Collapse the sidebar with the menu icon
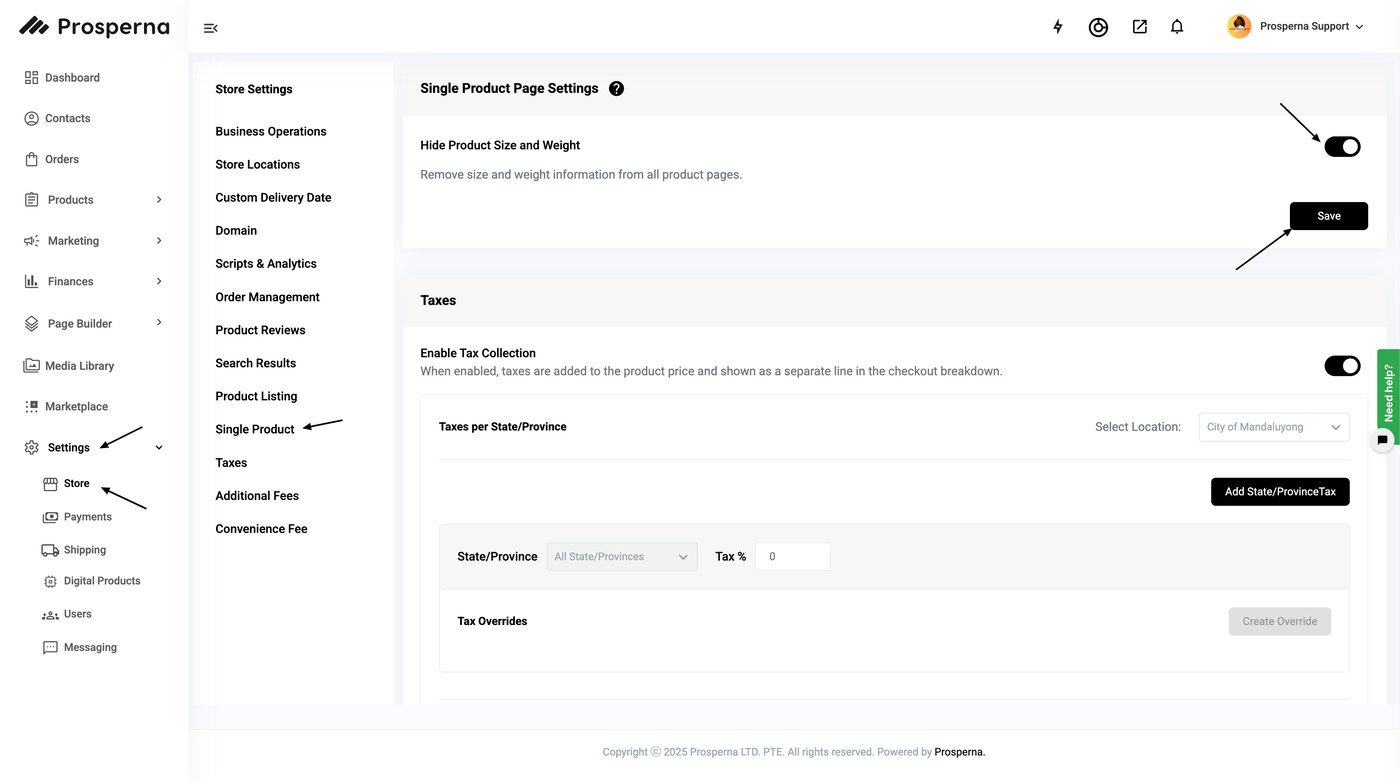Image resolution: width=1400 pixels, height=784 pixels. pyautogui.click(x=210, y=28)
